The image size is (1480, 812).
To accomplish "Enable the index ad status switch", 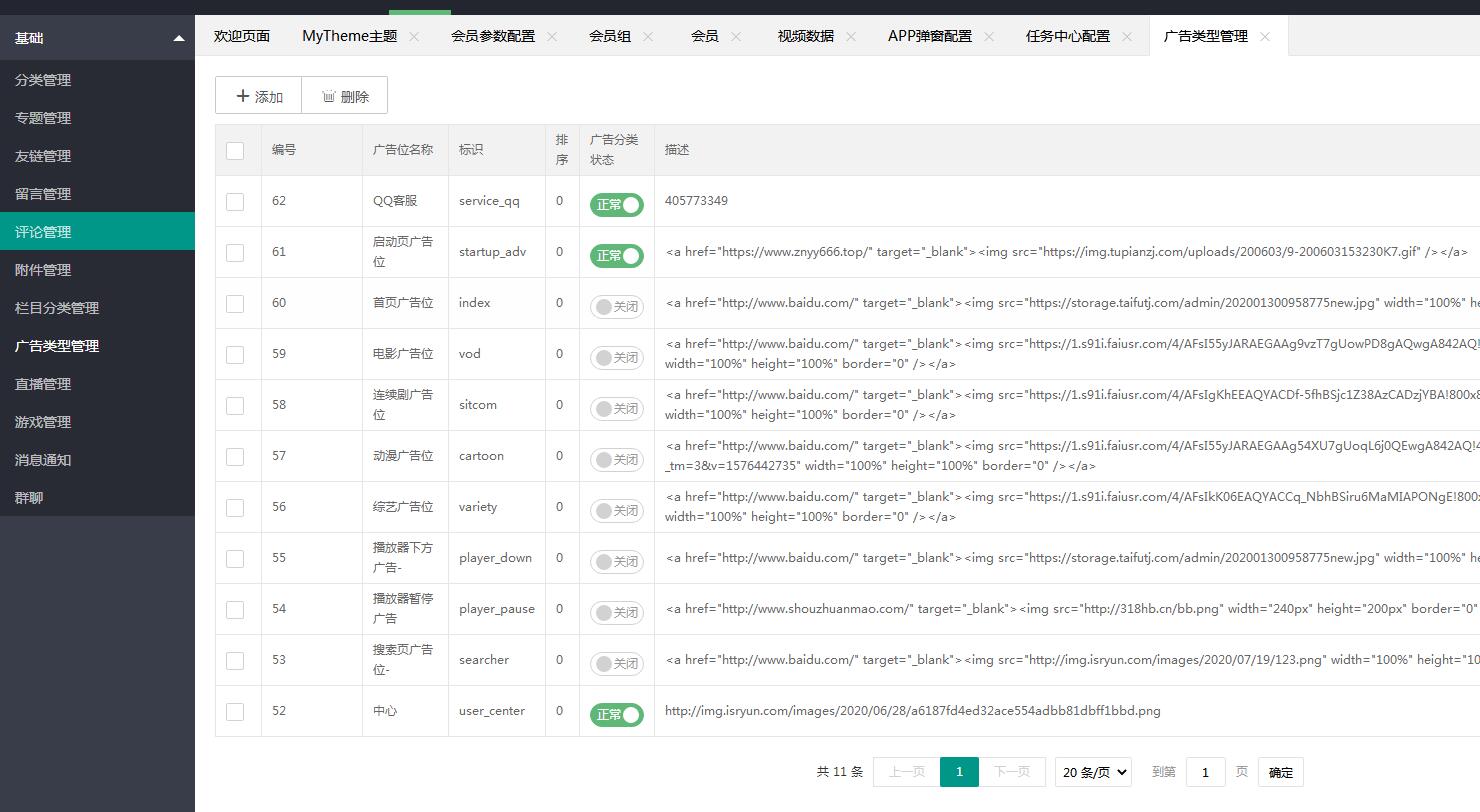I will pos(616,307).
